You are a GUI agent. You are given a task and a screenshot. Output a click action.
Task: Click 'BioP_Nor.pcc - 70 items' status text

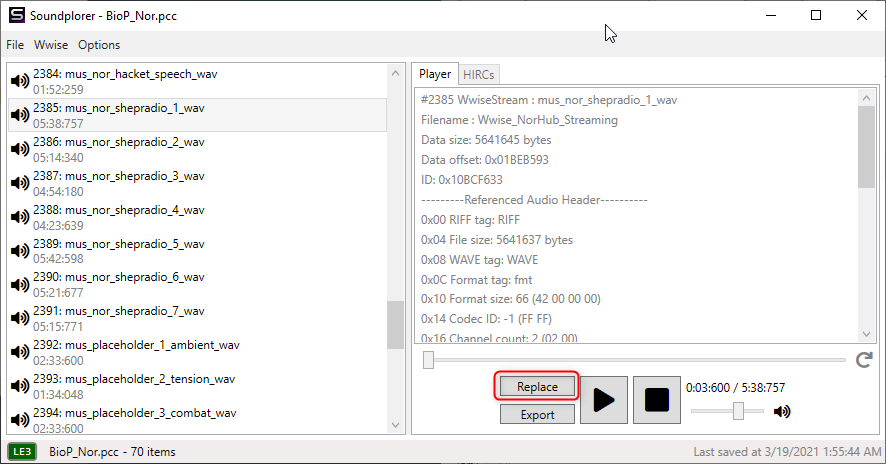(112, 452)
